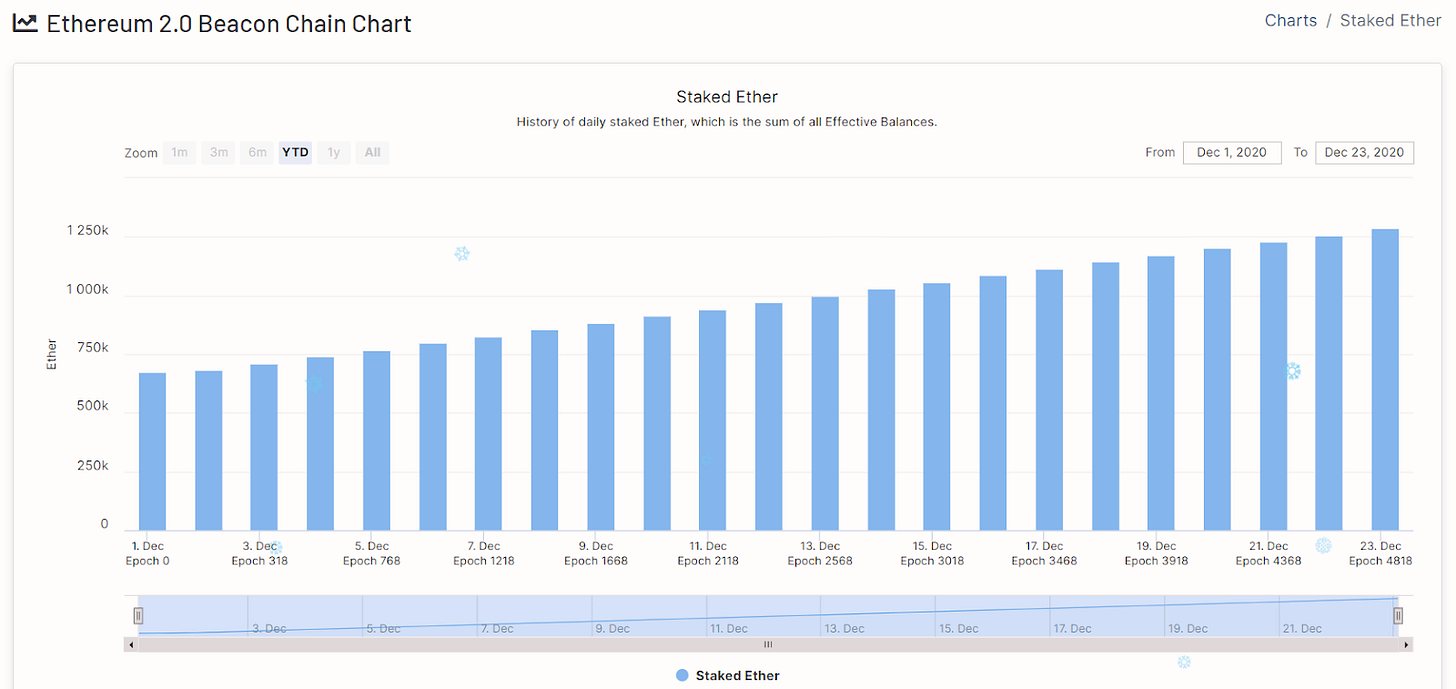1456x689 pixels.
Task: Click the left navigator range handle
Action: click(x=139, y=615)
